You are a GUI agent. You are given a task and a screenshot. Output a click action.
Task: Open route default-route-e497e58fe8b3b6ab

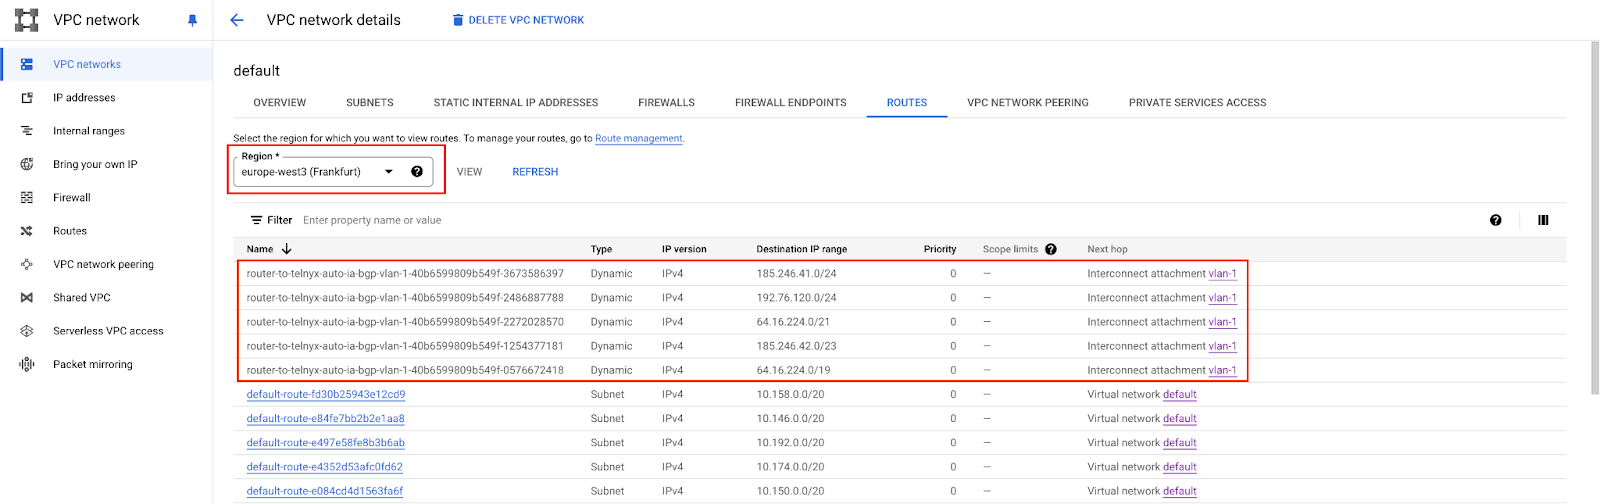[x=326, y=443]
